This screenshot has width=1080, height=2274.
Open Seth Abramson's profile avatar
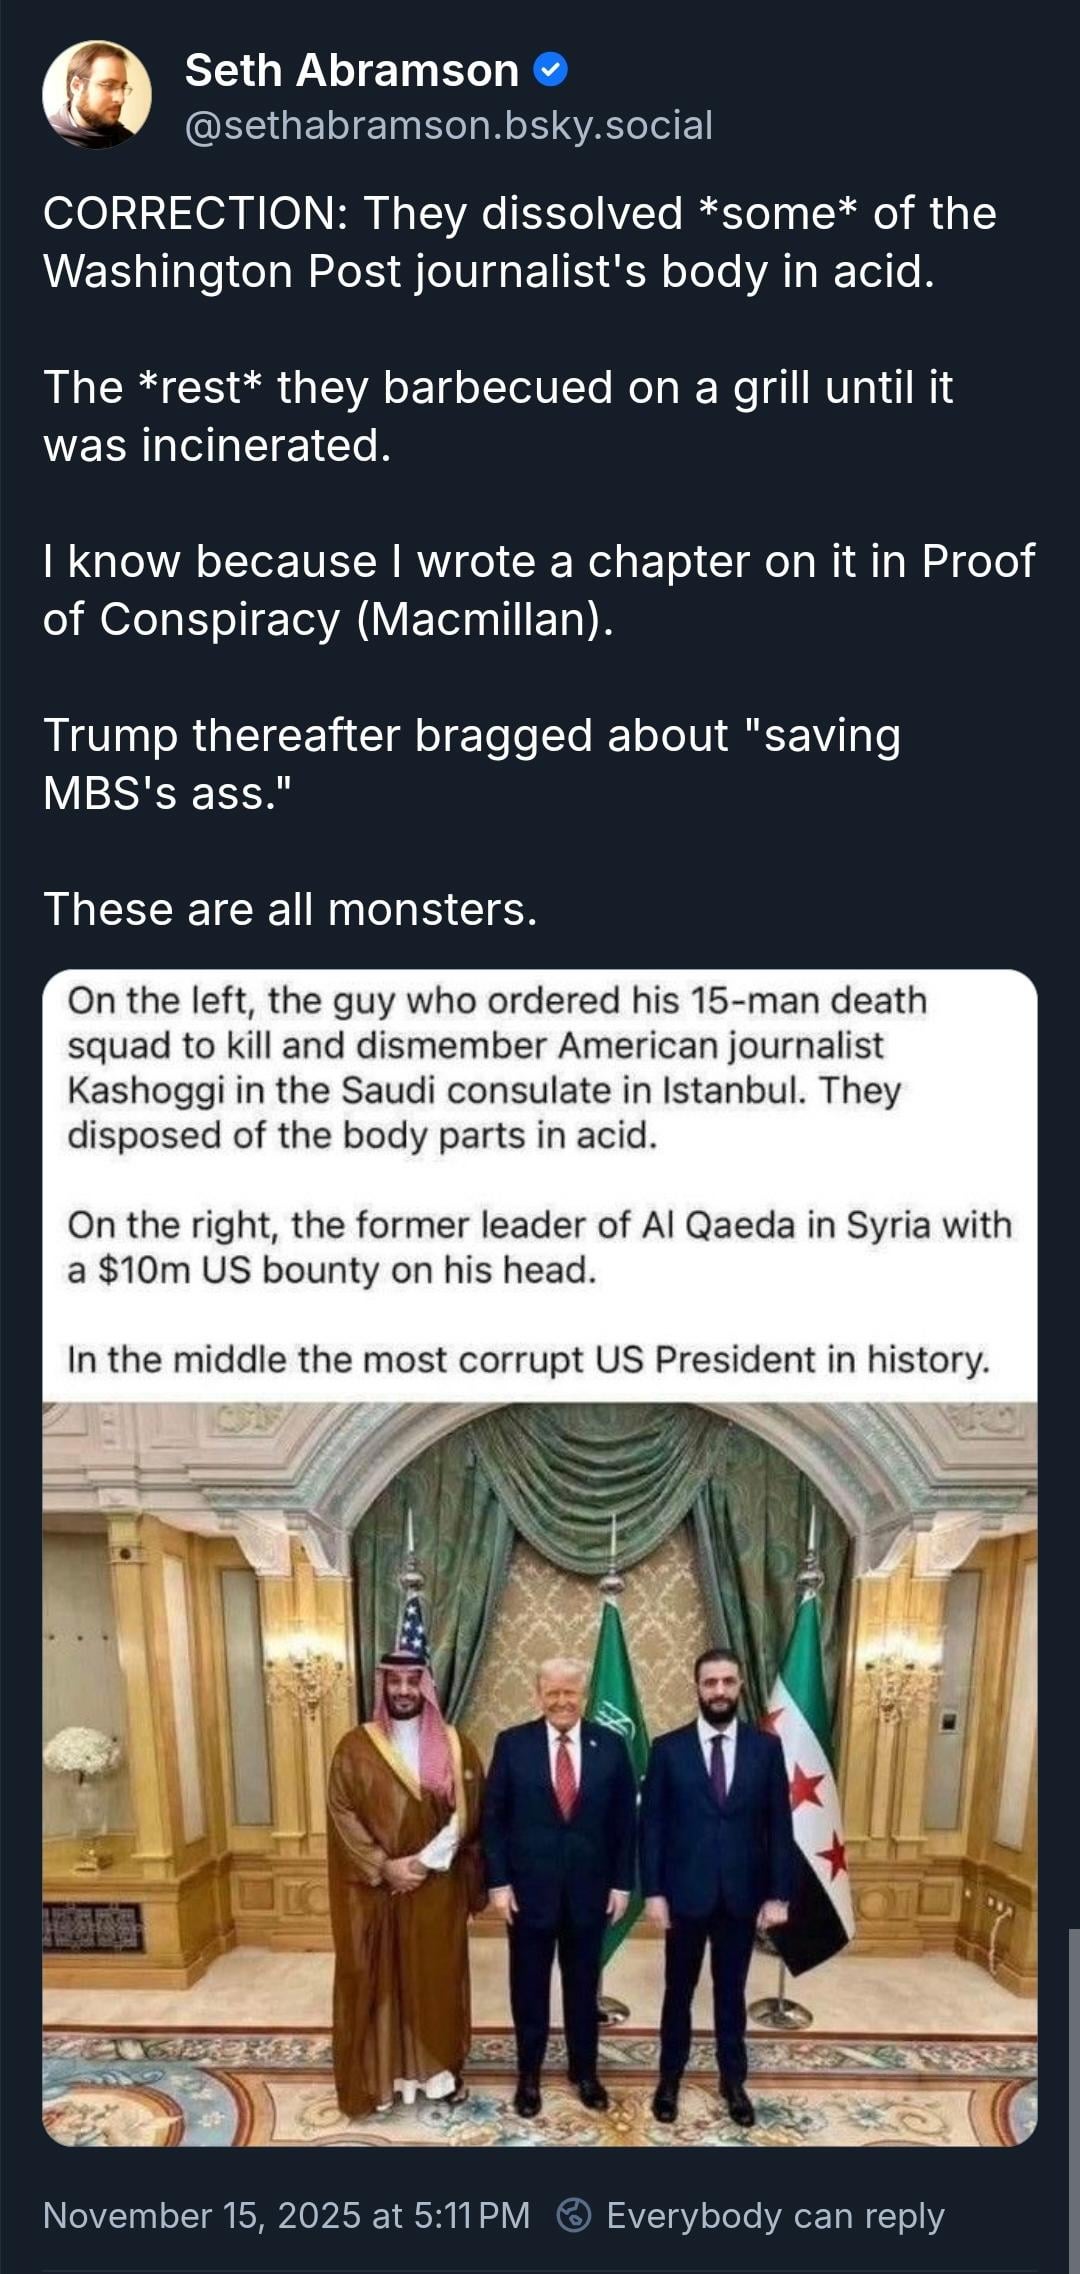97,95
